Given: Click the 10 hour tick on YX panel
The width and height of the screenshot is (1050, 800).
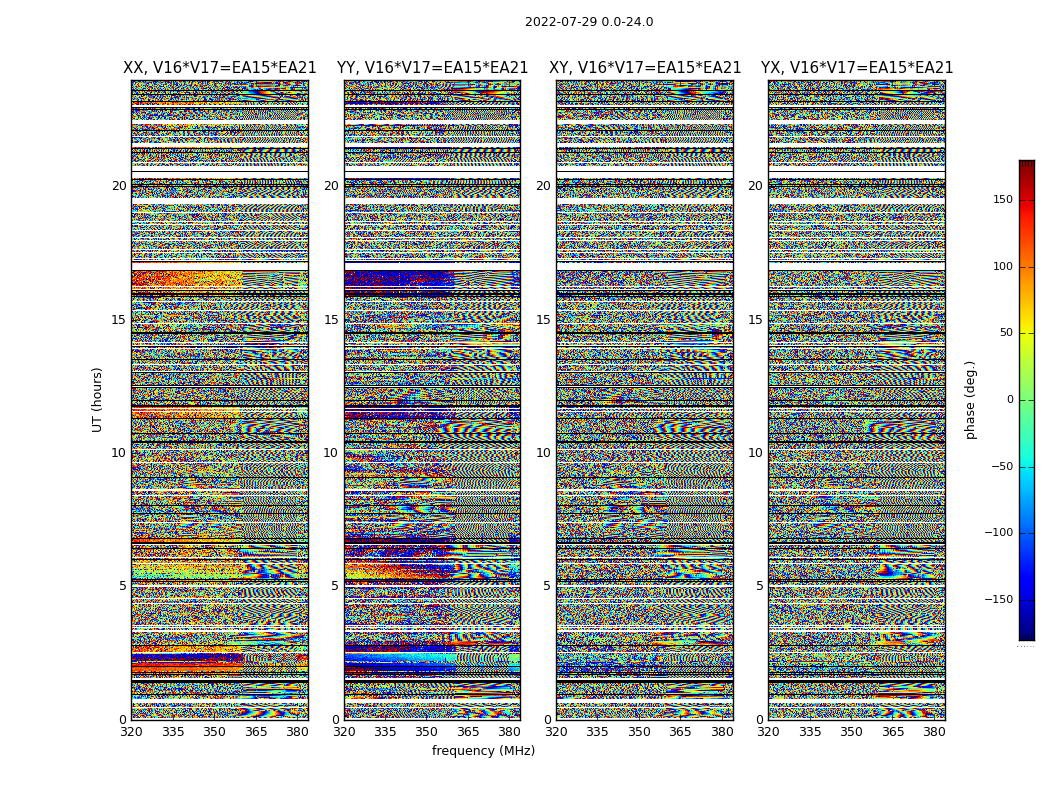Looking at the screenshot, I should (x=755, y=453).
